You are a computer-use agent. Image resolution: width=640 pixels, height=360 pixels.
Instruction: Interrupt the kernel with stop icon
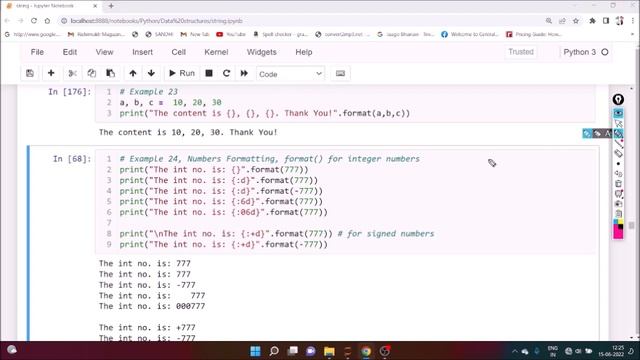(209, 73)
